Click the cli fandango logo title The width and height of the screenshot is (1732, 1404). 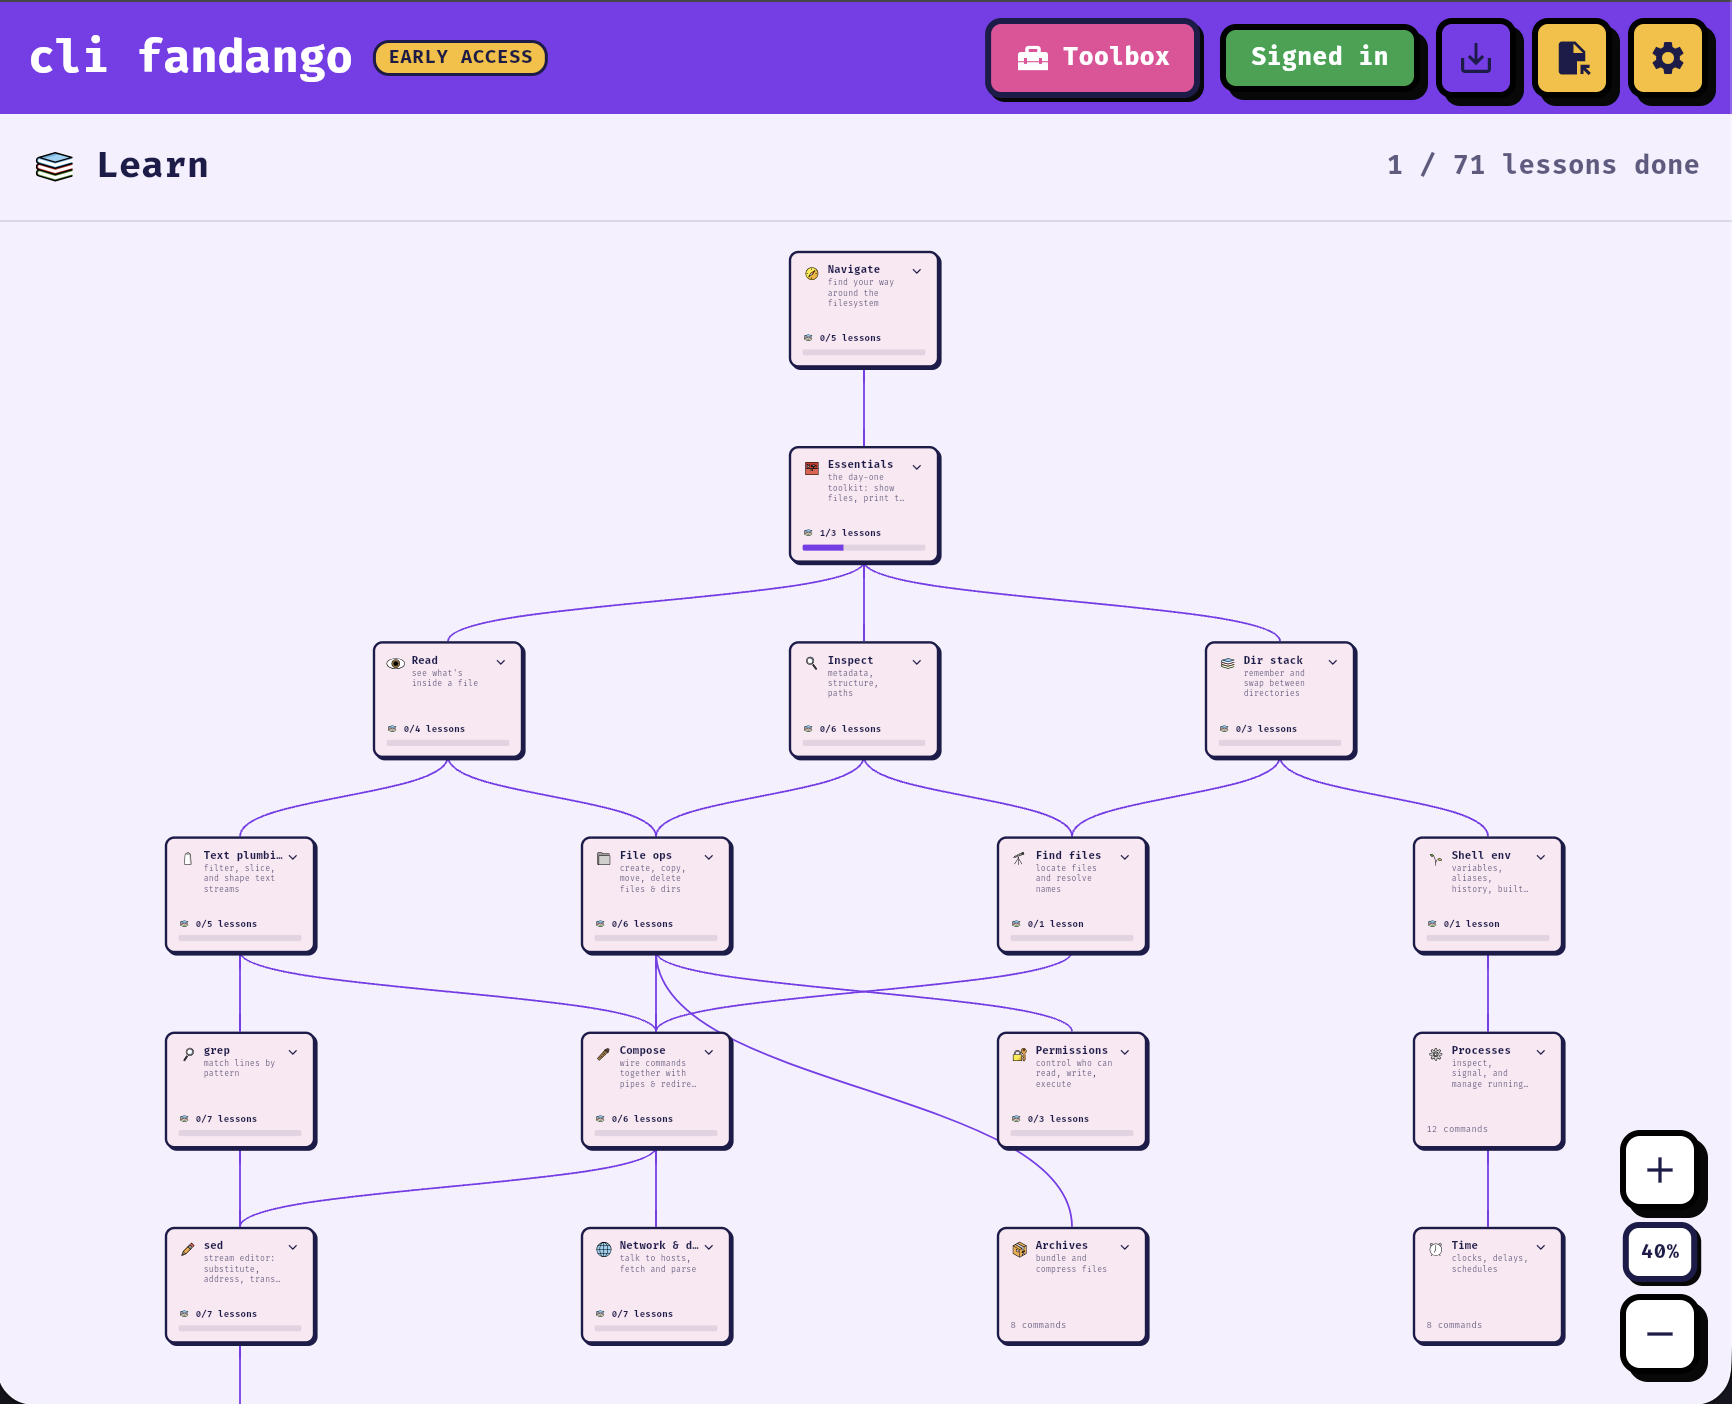coord(190,56)
